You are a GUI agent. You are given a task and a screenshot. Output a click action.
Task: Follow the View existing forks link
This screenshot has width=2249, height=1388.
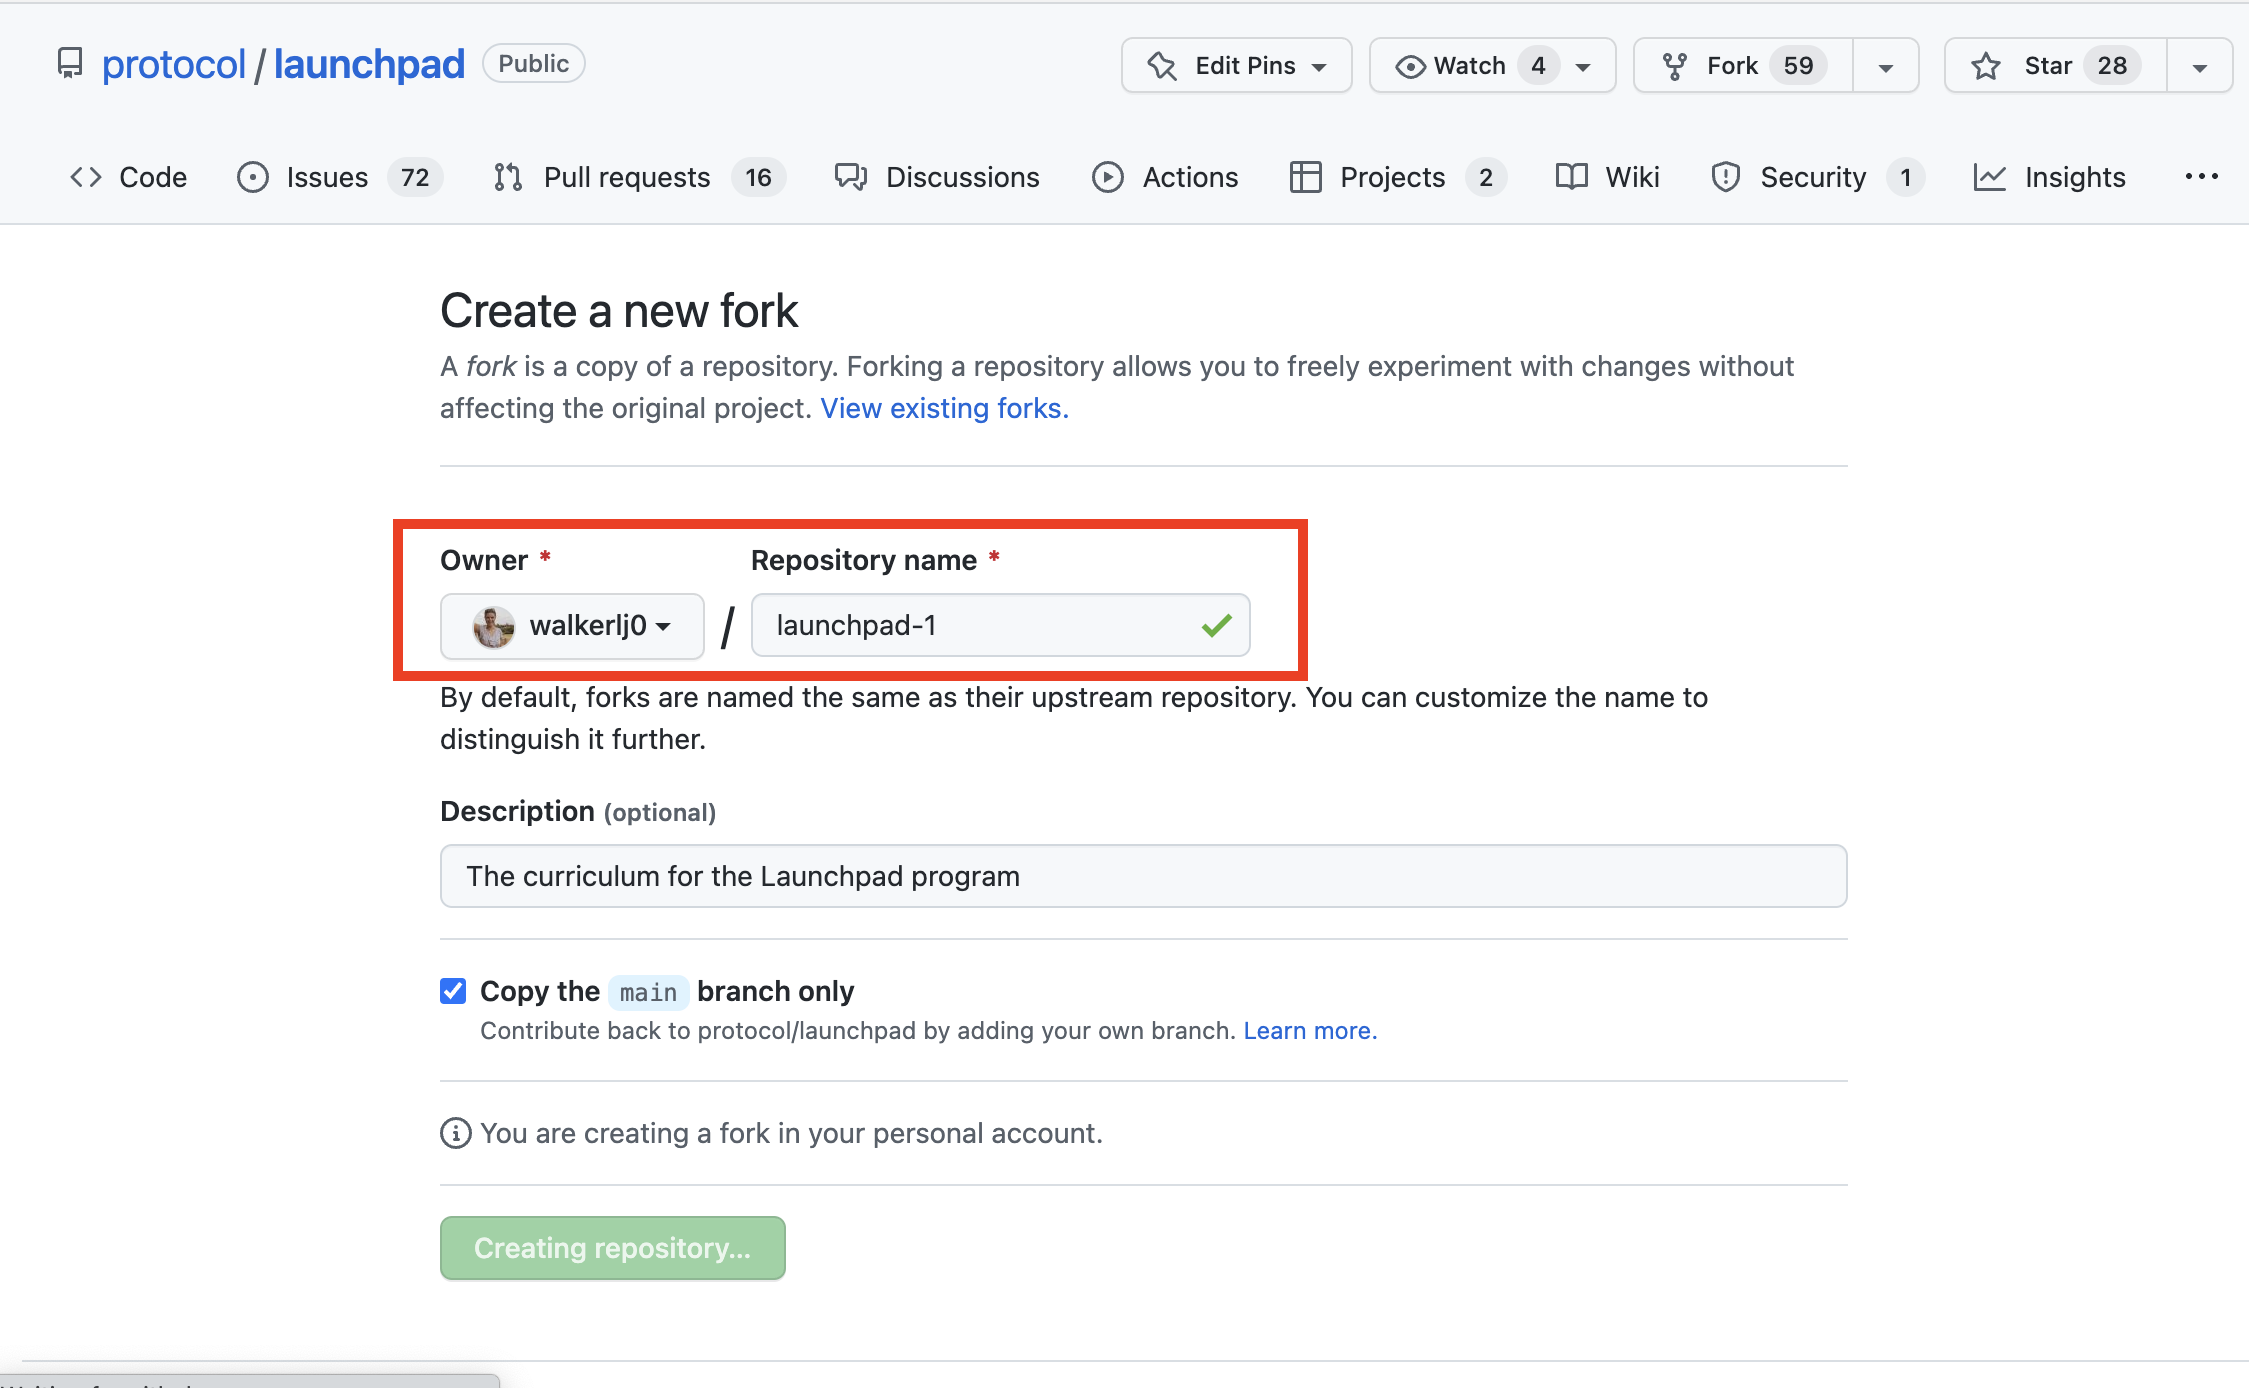click(x=945, y=408)
